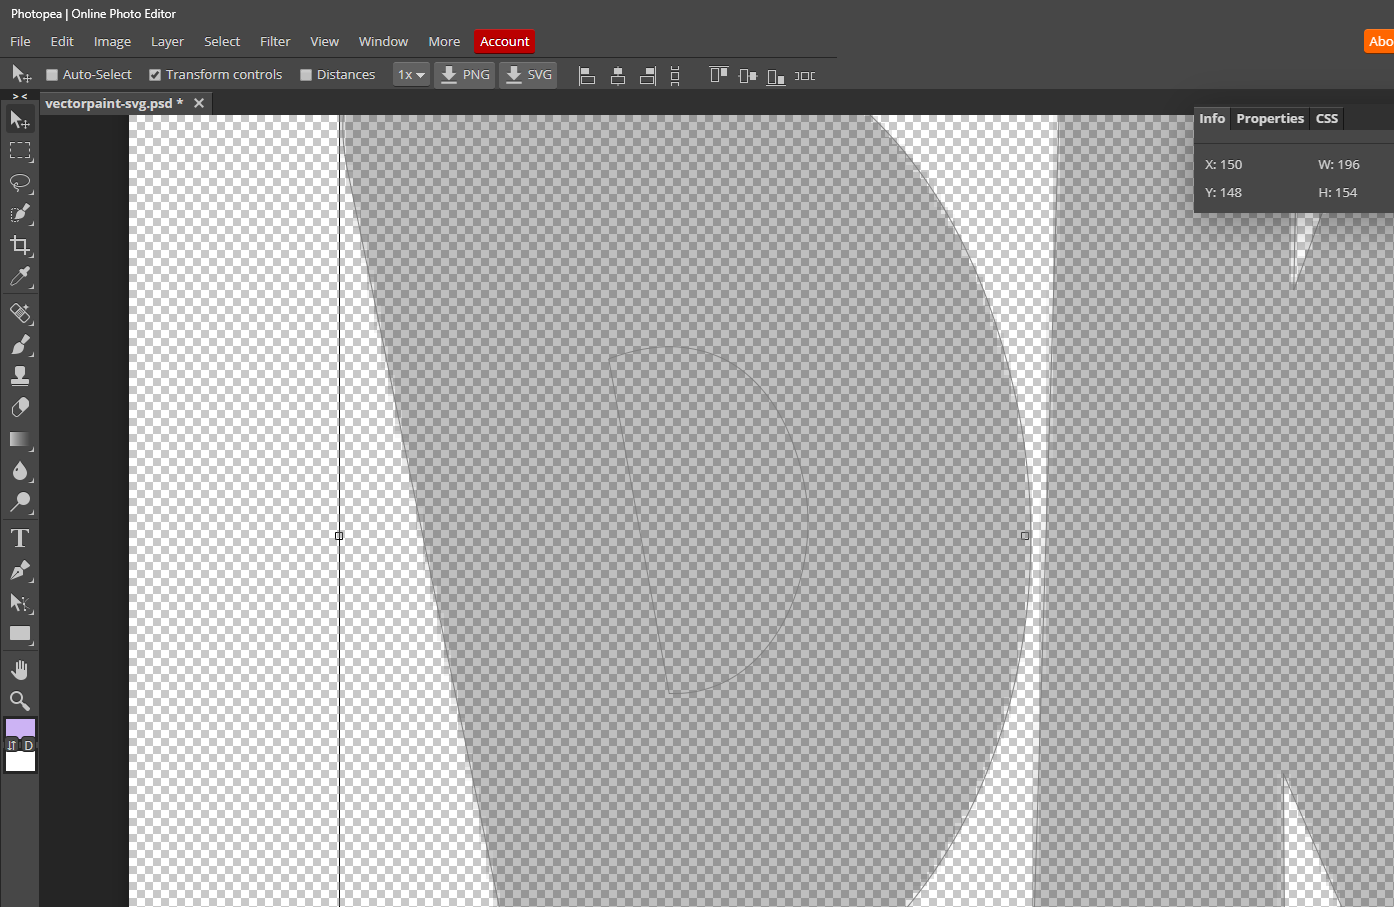
Task: Select the Crop tool
Action: point(20,246)
